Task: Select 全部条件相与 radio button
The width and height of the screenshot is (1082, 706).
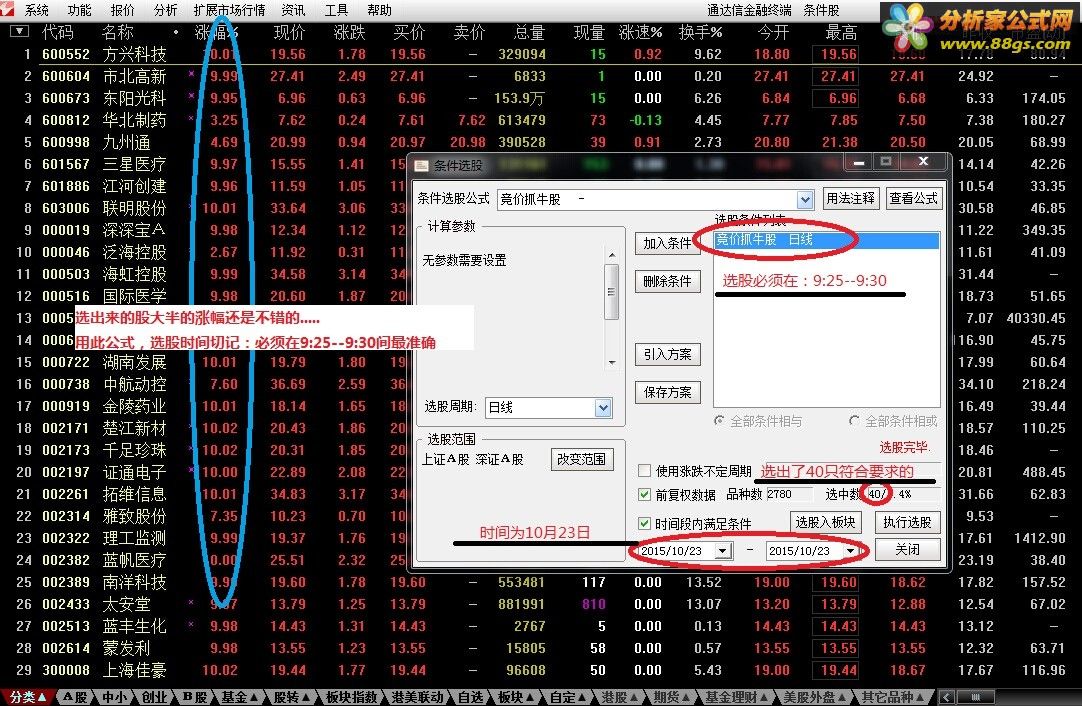Action: coord(720,420)
